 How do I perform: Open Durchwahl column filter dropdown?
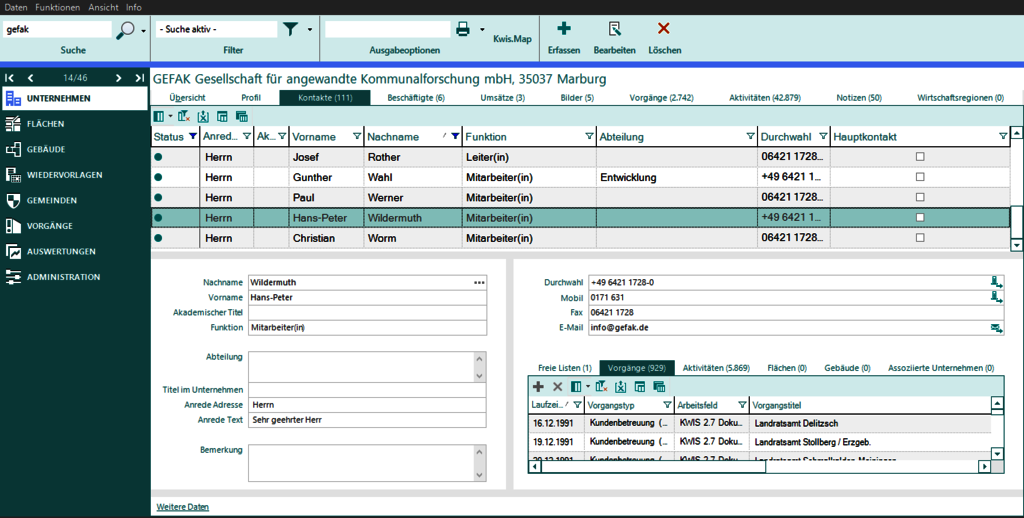(823, 136)
